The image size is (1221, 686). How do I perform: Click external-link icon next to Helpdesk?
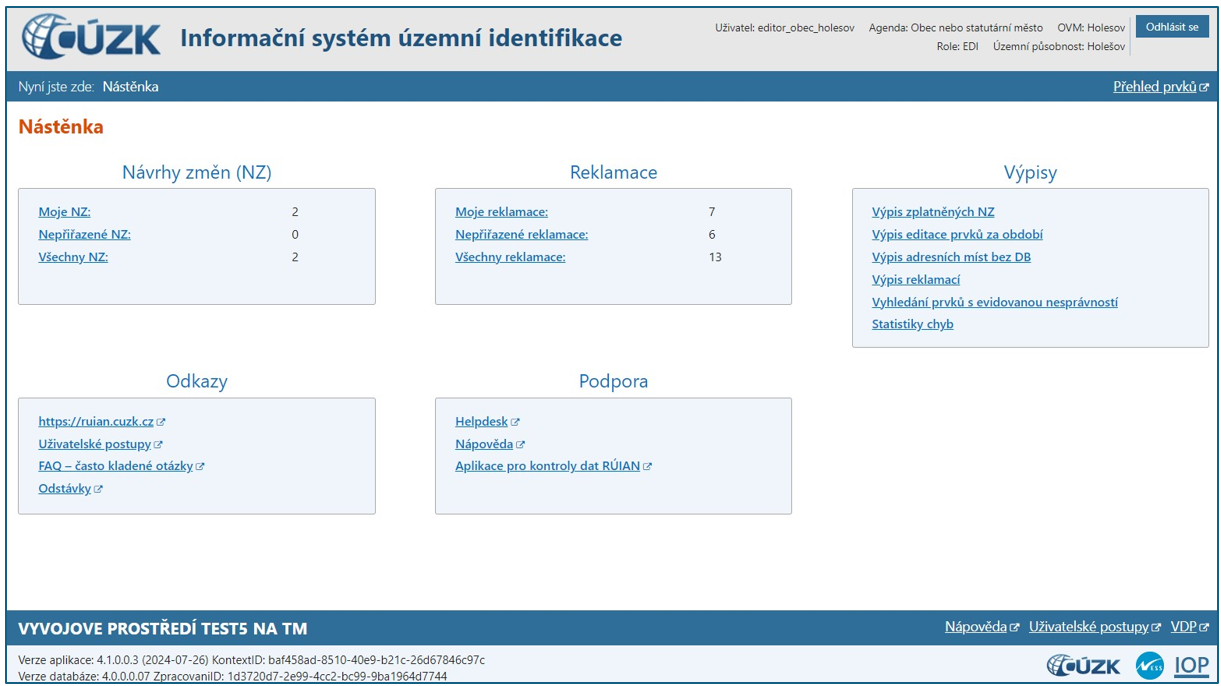coord(516,422)
